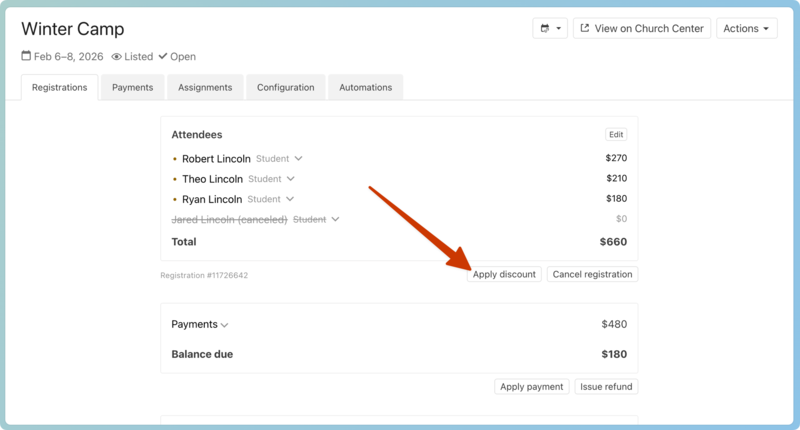The width and height of the screenshot is (800, 430).
Task: Click the Apply discount button
Action: [x=504, y=274]
